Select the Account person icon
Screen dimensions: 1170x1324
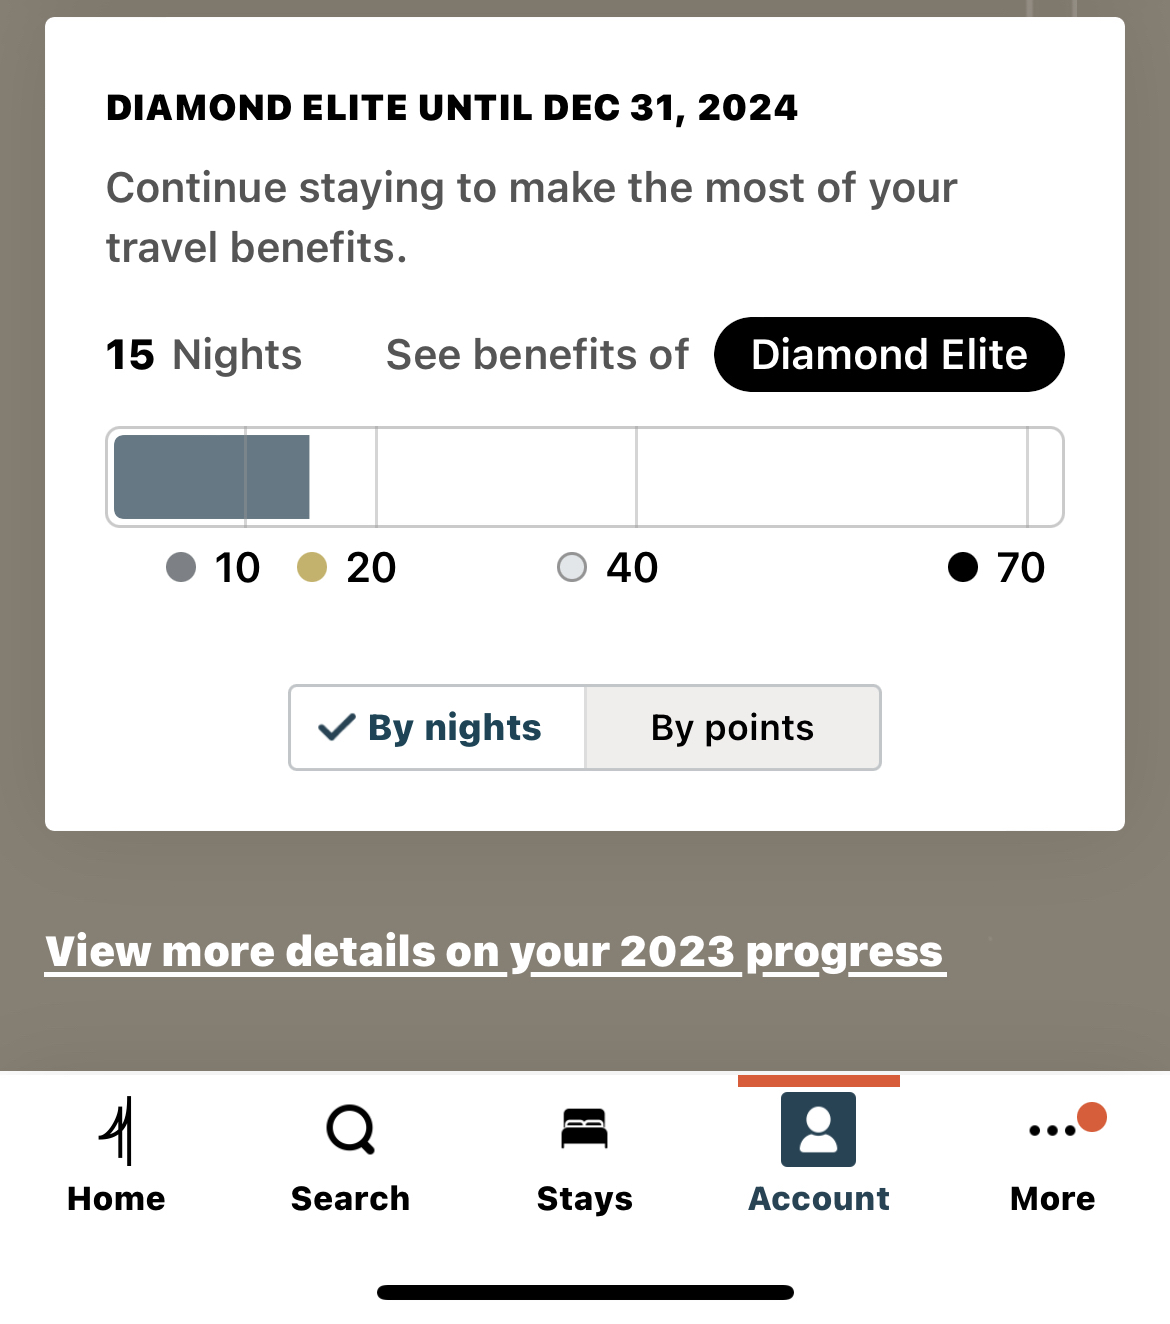coord(818,1129)
